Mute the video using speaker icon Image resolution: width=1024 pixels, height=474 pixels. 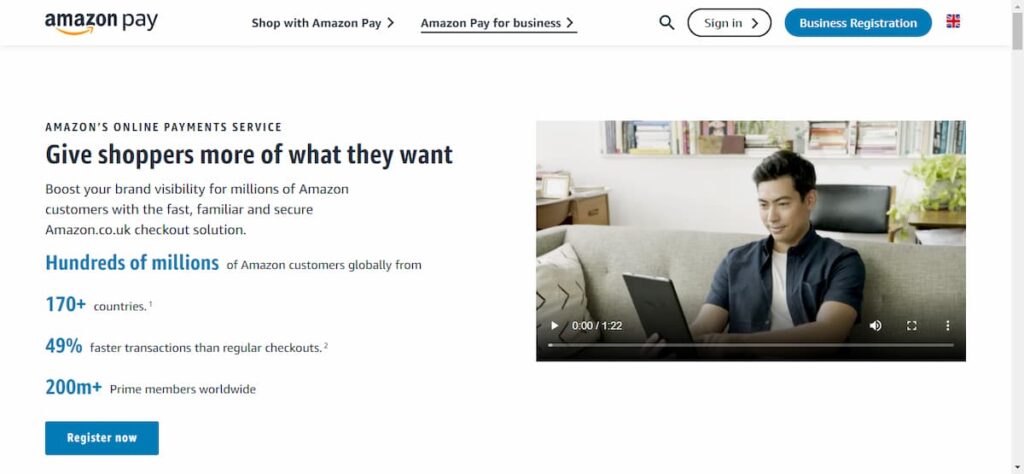coord(875,325)
